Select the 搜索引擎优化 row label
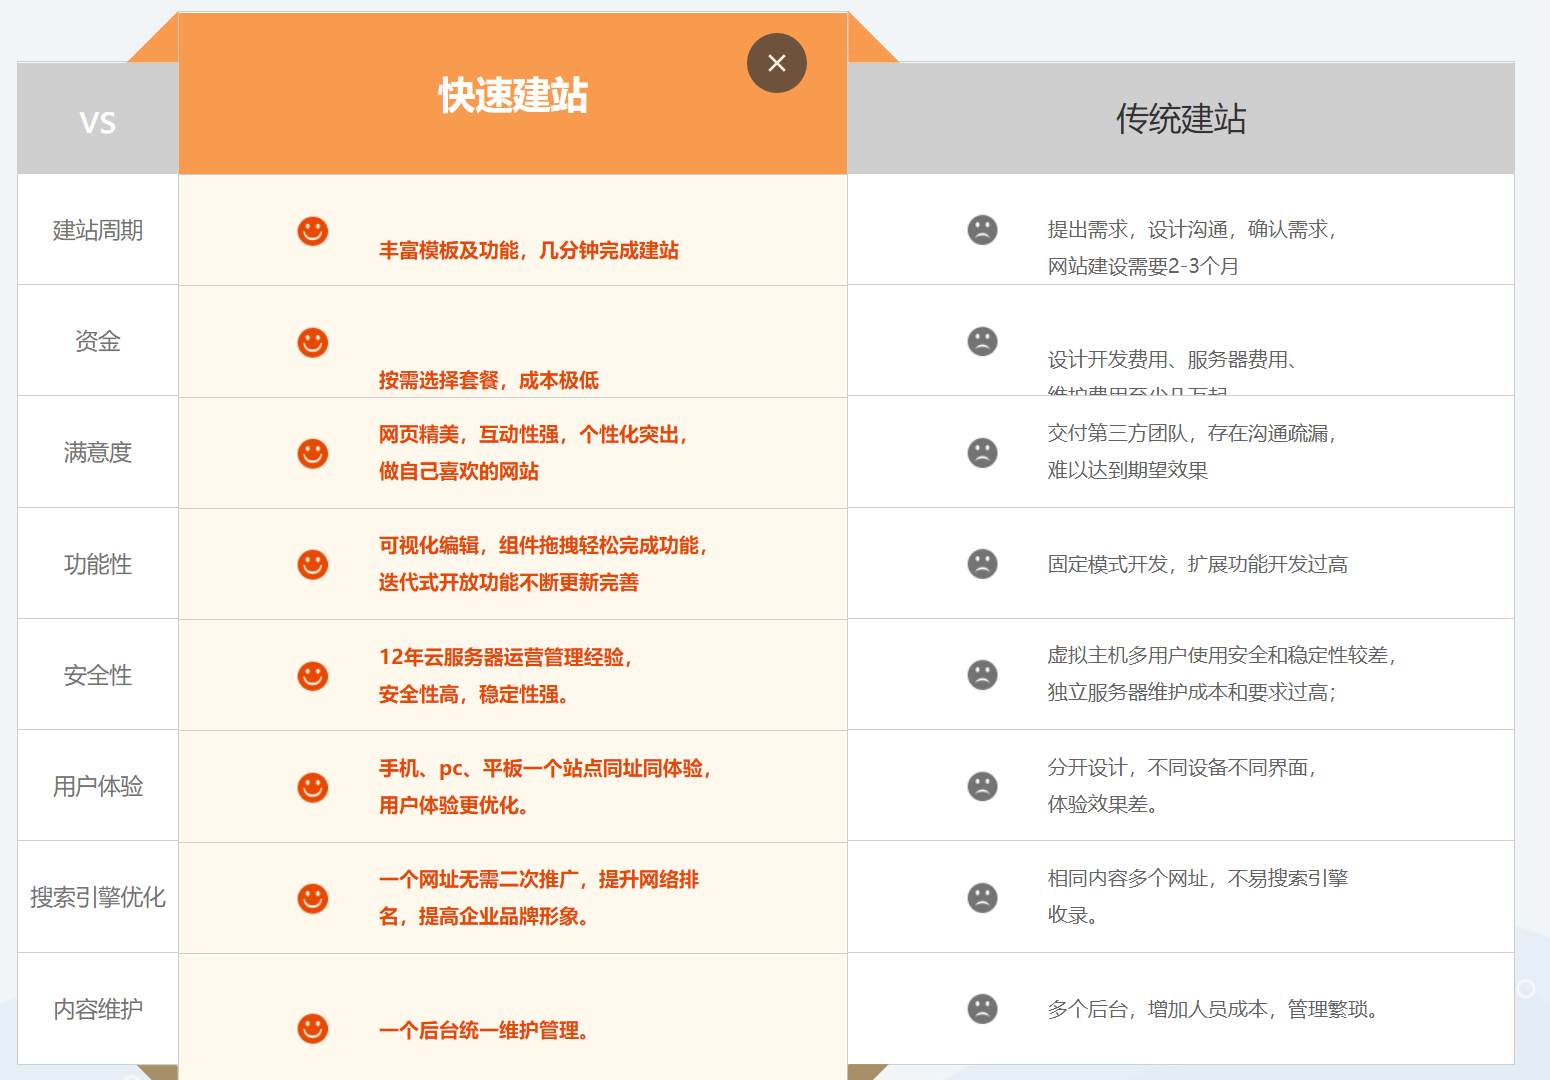This screenshot has height=1080, width=1550. pos(98,897)
